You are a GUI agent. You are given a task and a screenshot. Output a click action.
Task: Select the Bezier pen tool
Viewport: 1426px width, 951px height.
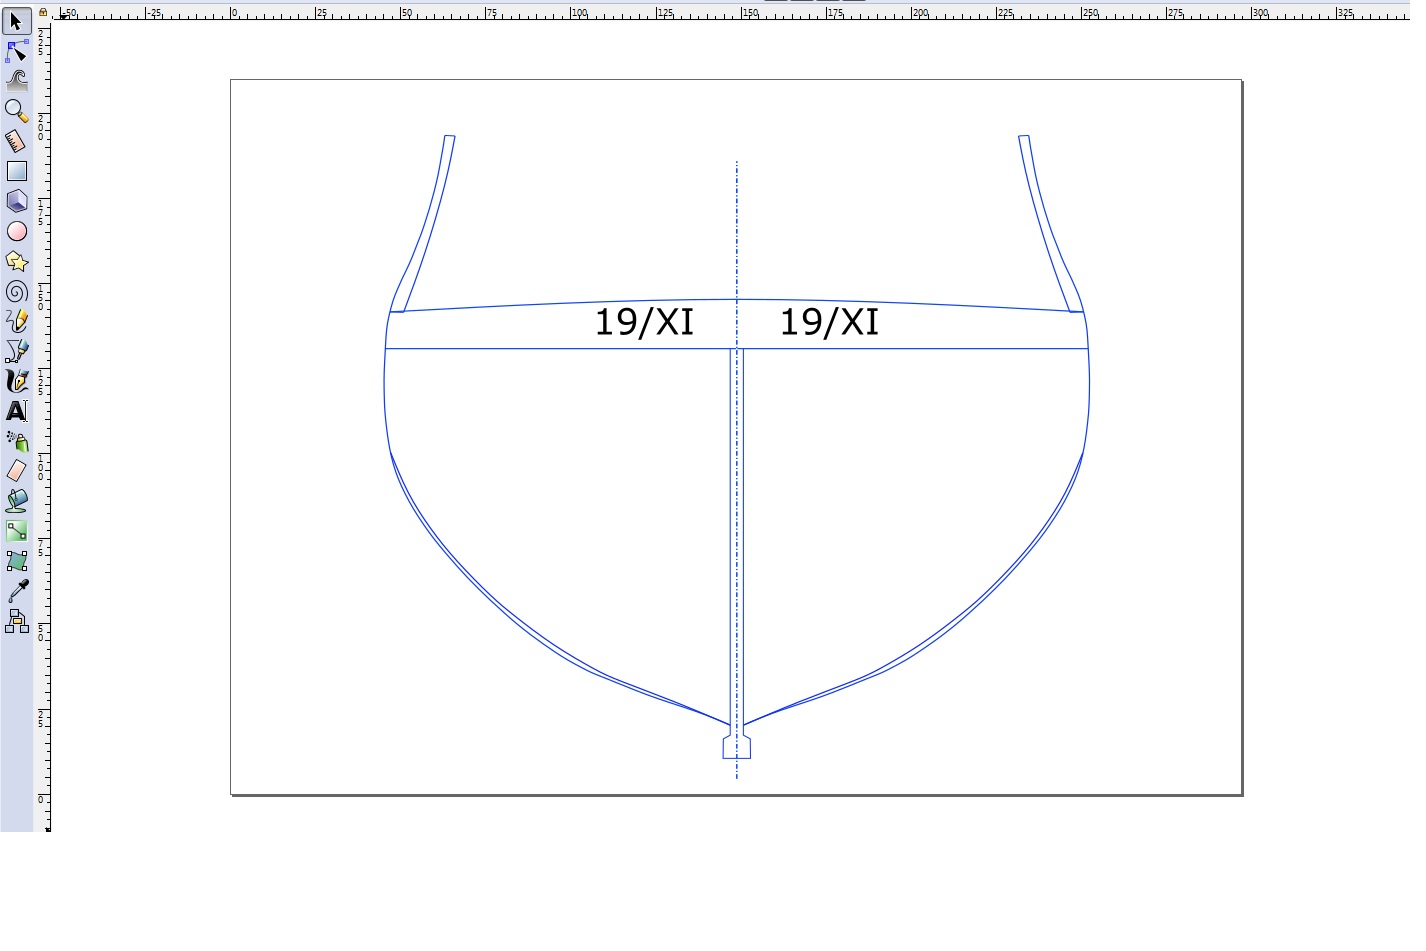point(16,351)
